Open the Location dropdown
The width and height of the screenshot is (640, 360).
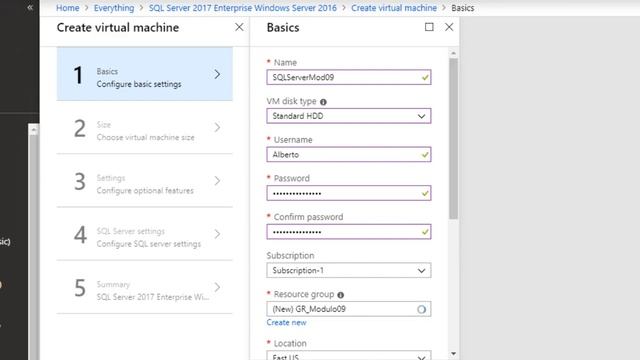pyautogui.click(x=349, y=356)
